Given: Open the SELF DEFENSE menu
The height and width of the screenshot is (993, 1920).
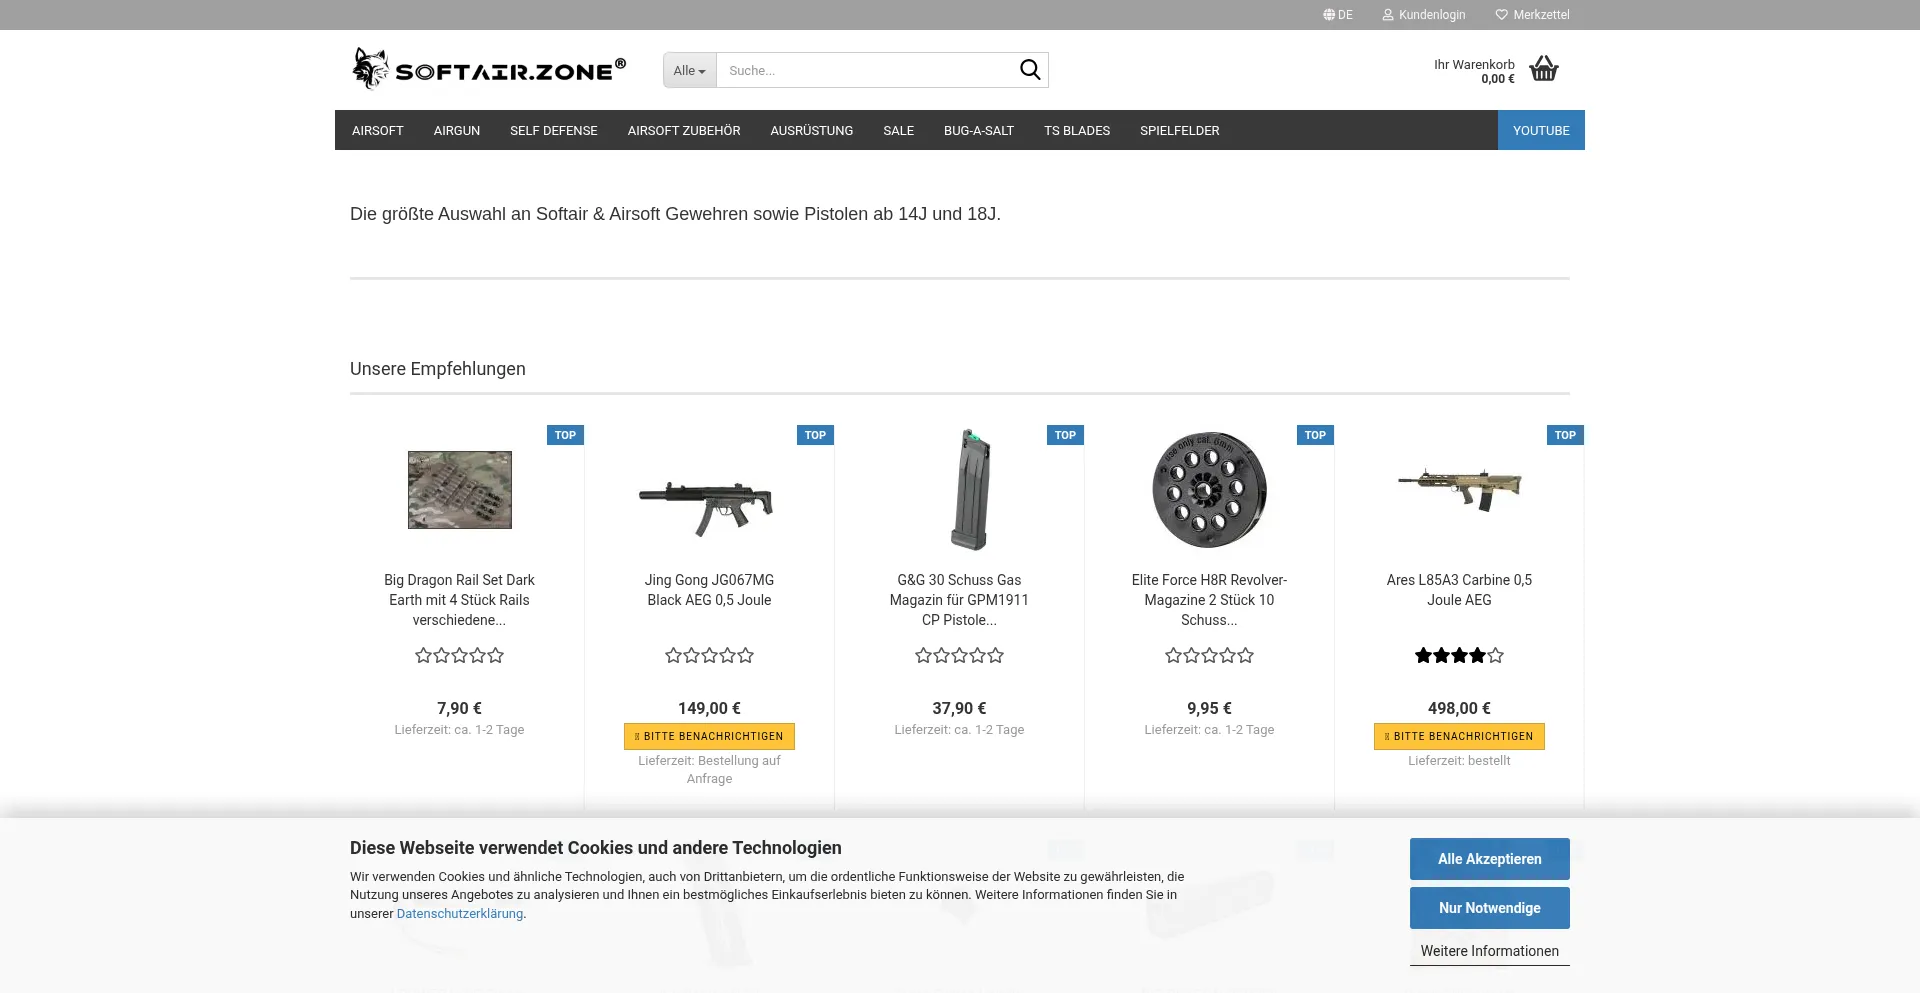Looking at the screenshot, I should coord(553,131).
